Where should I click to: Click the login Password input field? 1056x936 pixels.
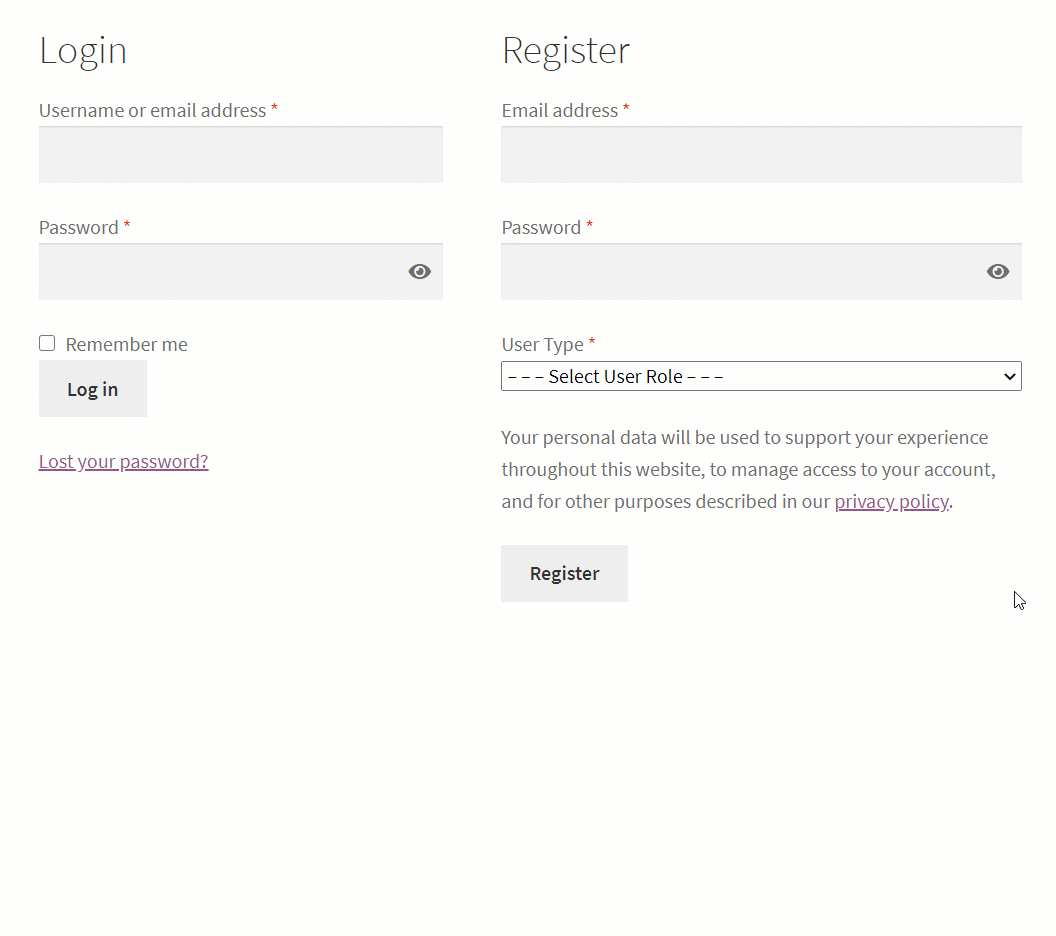[220, 271]
